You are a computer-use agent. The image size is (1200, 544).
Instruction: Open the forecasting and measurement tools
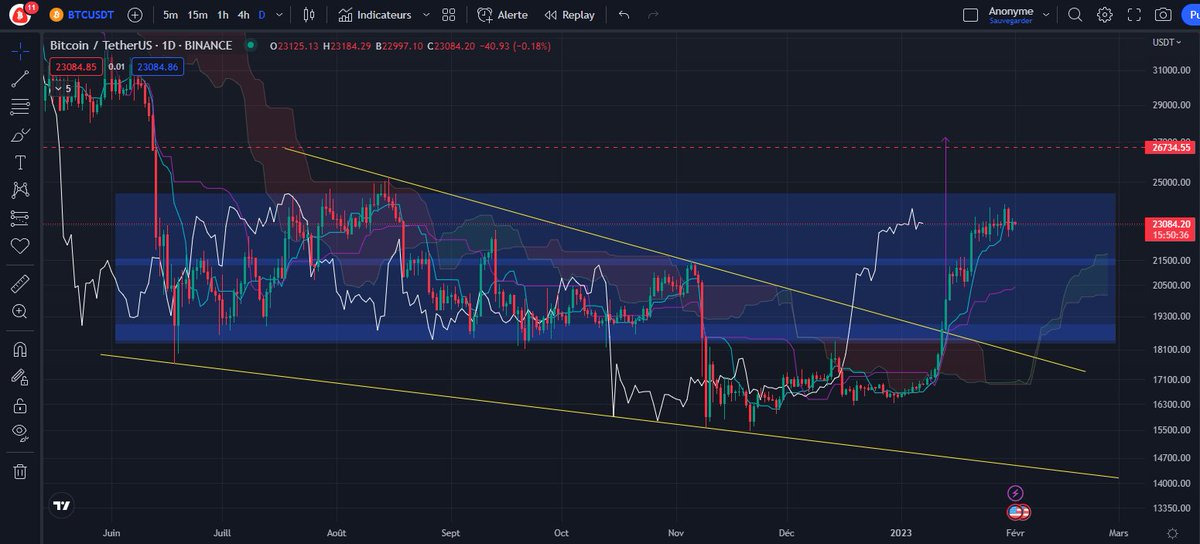point(20,217)
